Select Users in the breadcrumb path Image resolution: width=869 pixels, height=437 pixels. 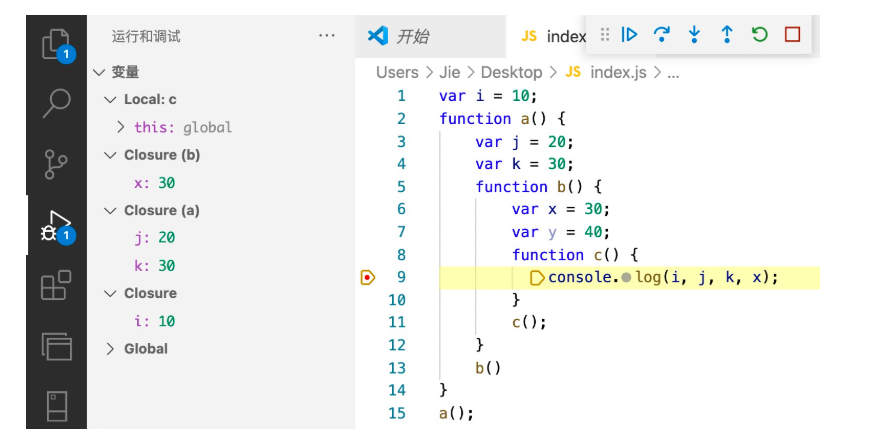(397, 73)
